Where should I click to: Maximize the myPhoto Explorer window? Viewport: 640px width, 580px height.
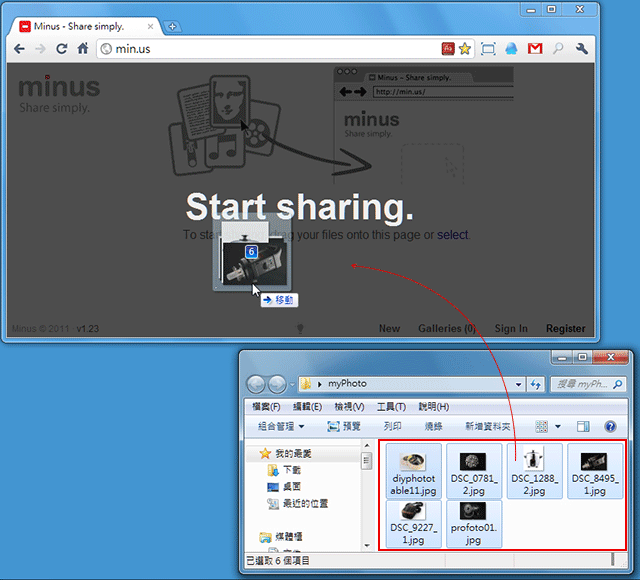pos(582,357)
